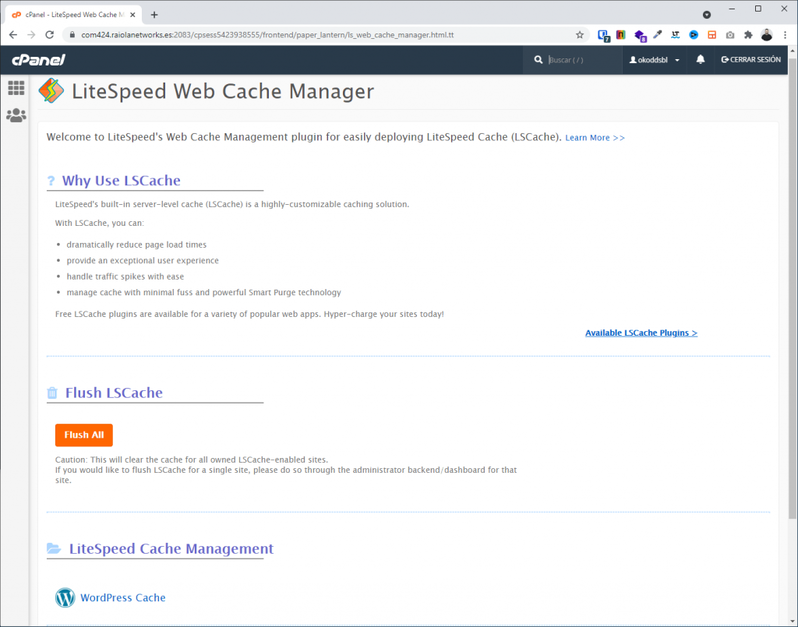Screen dimensions: 798x627
Task: Open the browser Extensions puzzle icon
Action: pos(748,35)
